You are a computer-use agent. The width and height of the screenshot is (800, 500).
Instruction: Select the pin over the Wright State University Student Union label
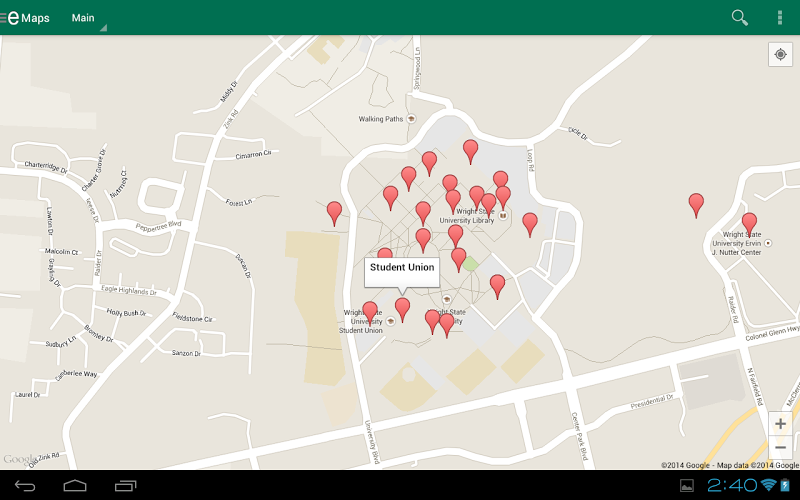(370, 313)
